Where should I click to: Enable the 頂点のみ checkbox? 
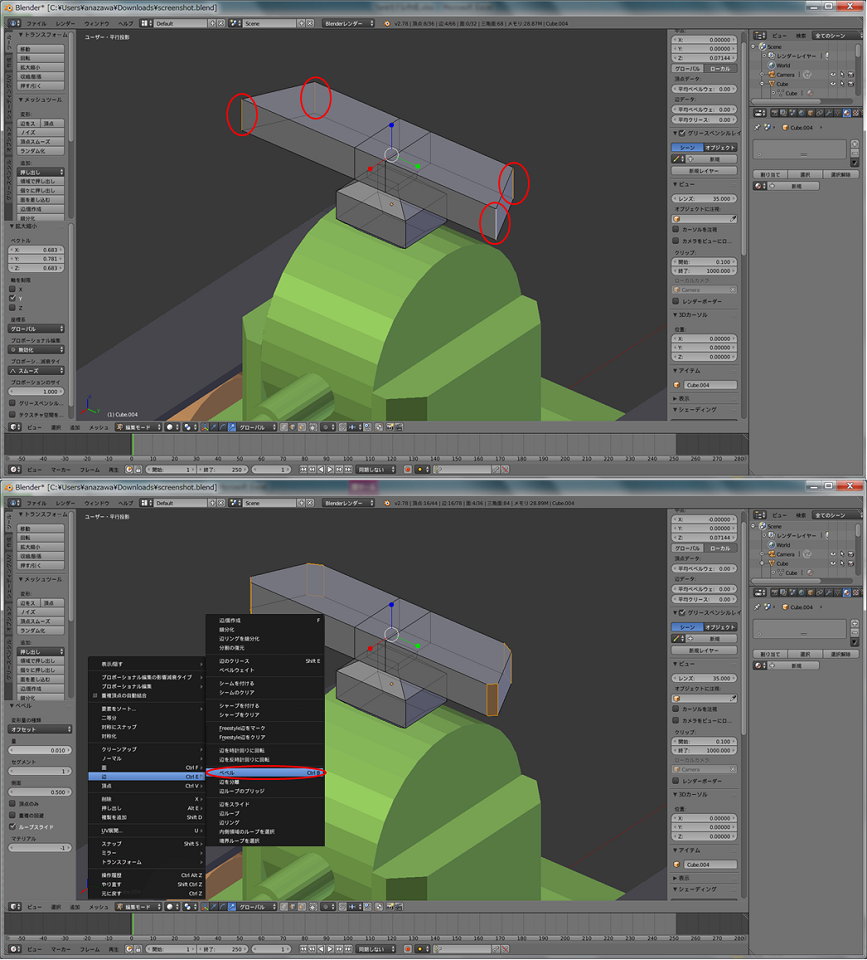[12, 803]
